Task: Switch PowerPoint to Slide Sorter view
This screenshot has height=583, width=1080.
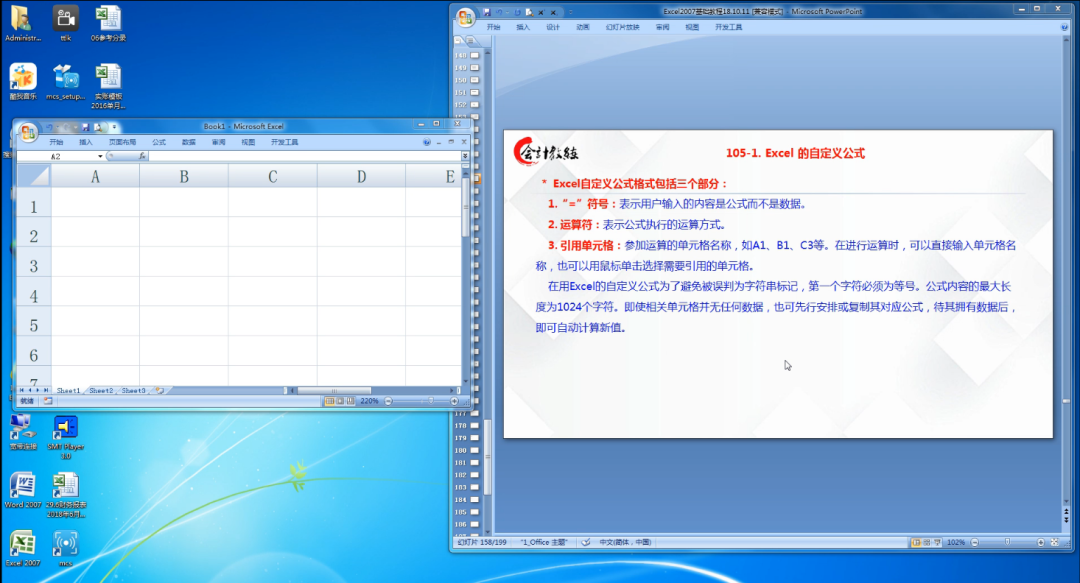Action: pyautogui.click(x=927, y=542)
